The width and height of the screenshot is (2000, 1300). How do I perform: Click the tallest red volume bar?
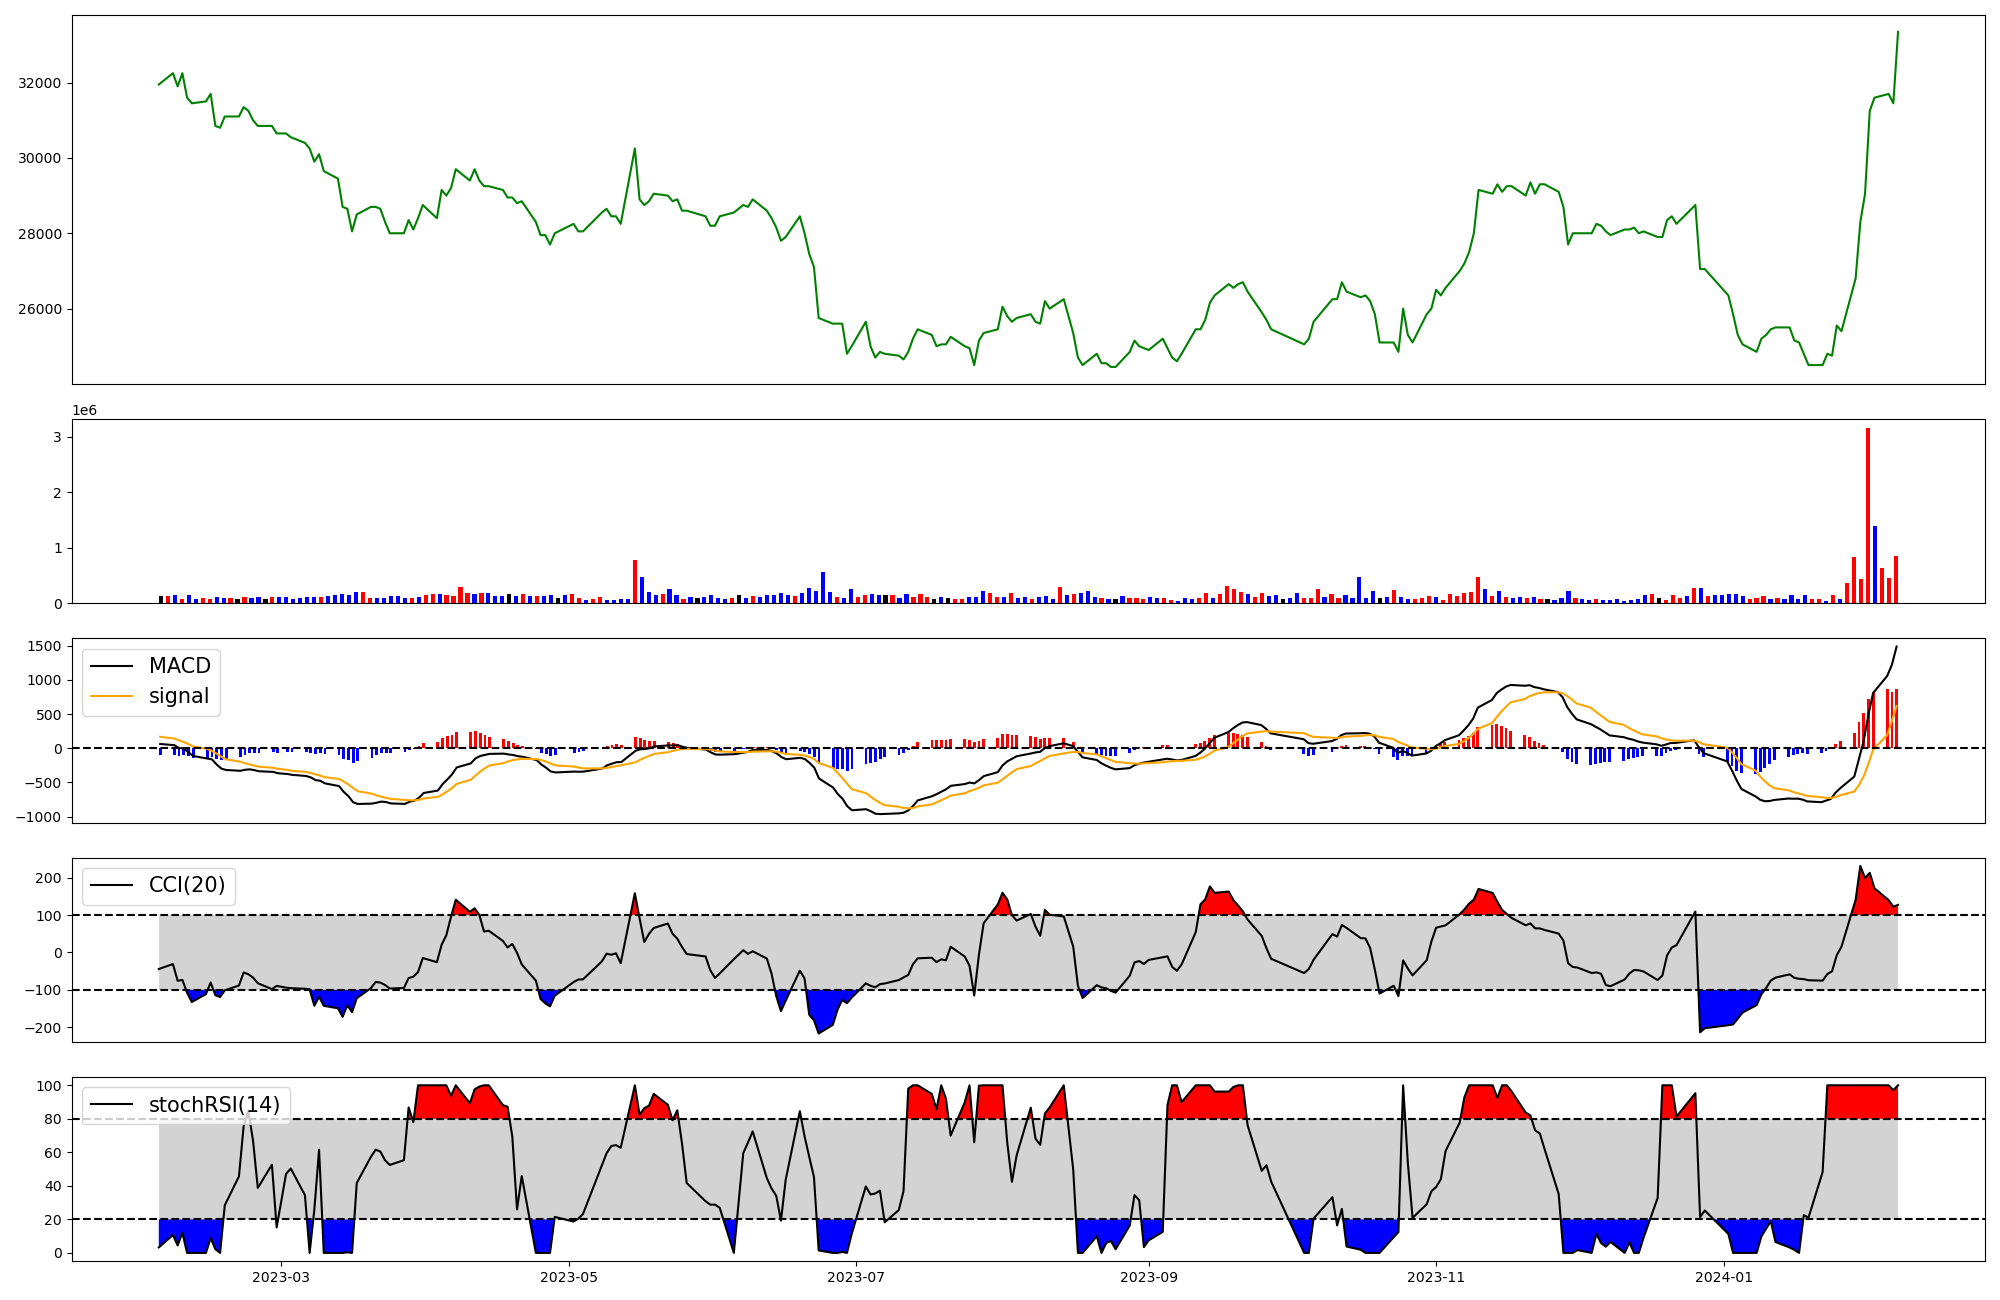pos(1867,515)
